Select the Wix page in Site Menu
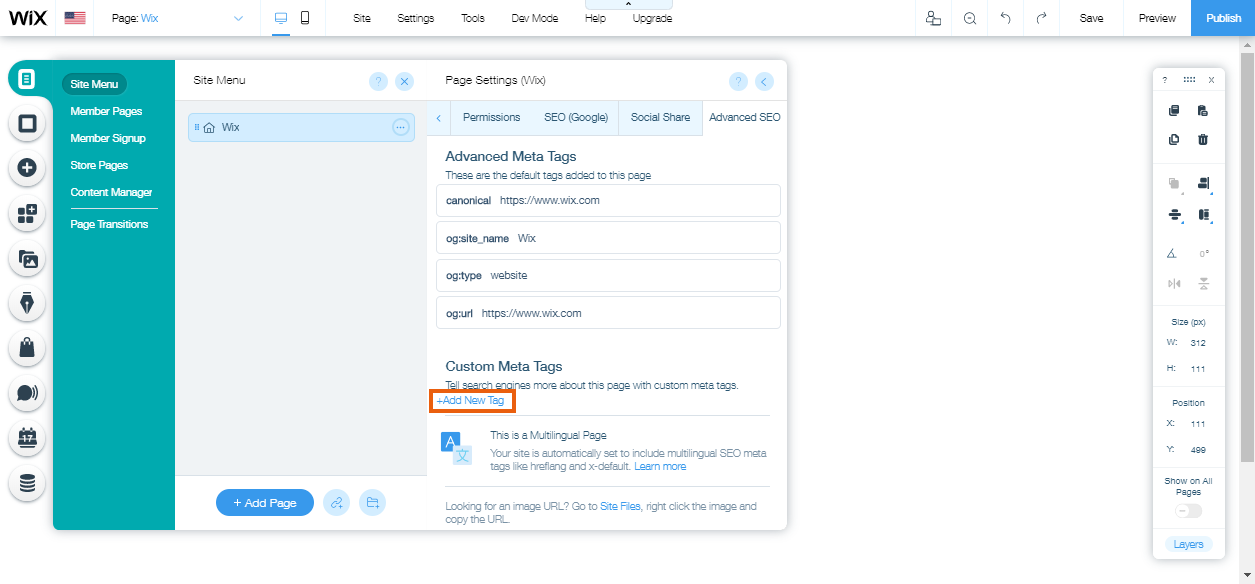The width and height of the screenshot is (1255, 584). pyautogui.click(x=301, y=127)
